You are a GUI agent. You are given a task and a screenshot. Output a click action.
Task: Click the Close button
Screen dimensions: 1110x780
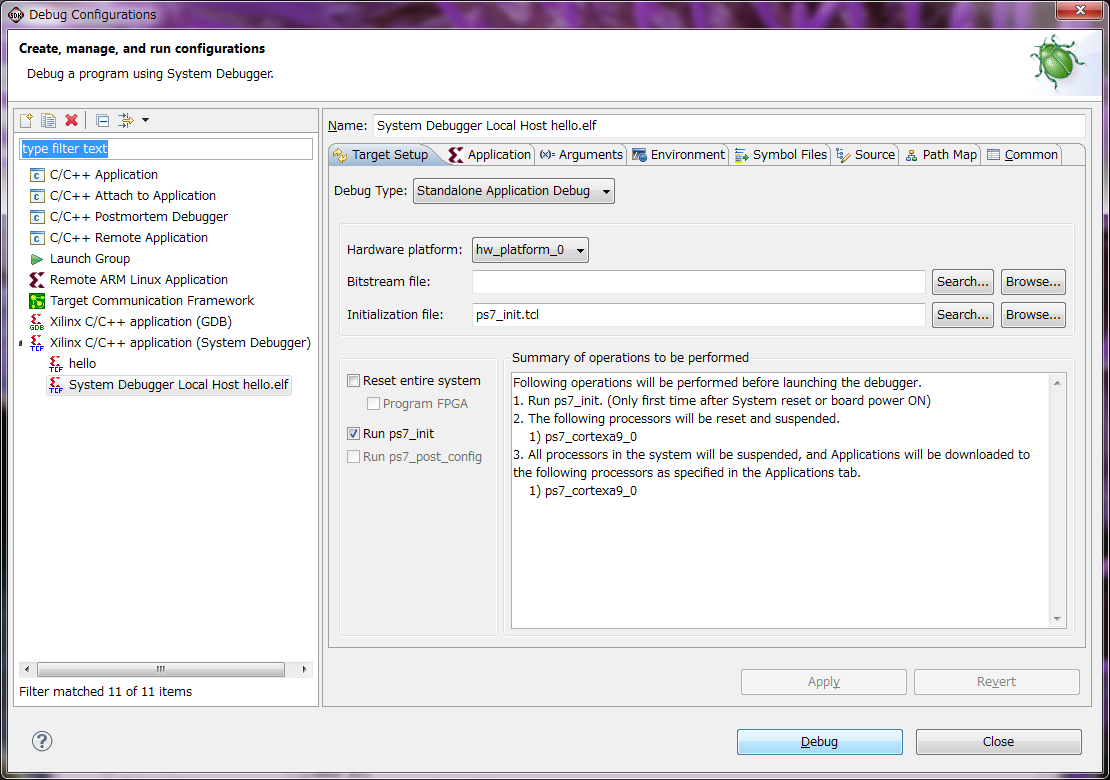[998, 742]
